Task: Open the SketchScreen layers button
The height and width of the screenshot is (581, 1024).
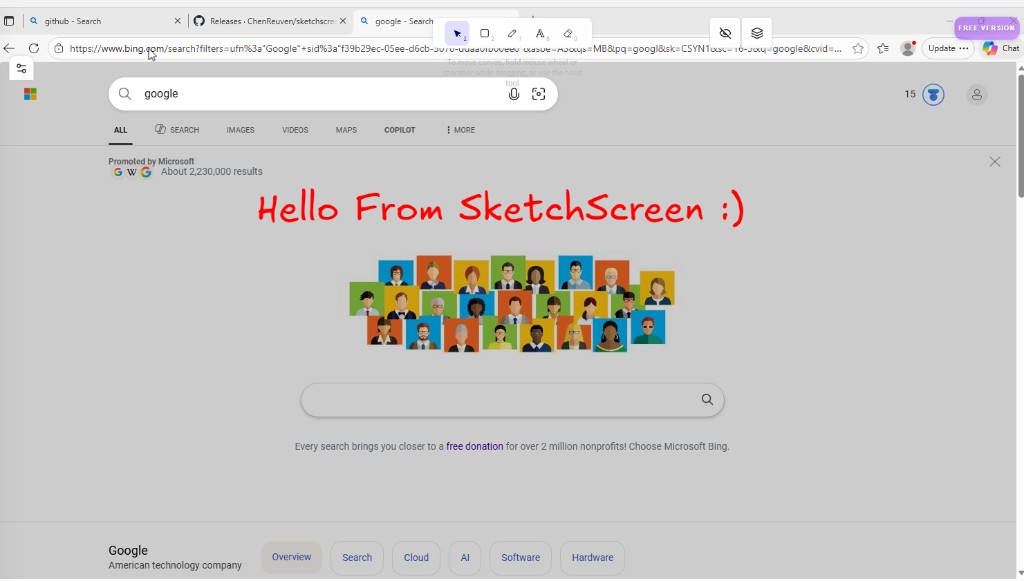Action: [757, 33]
